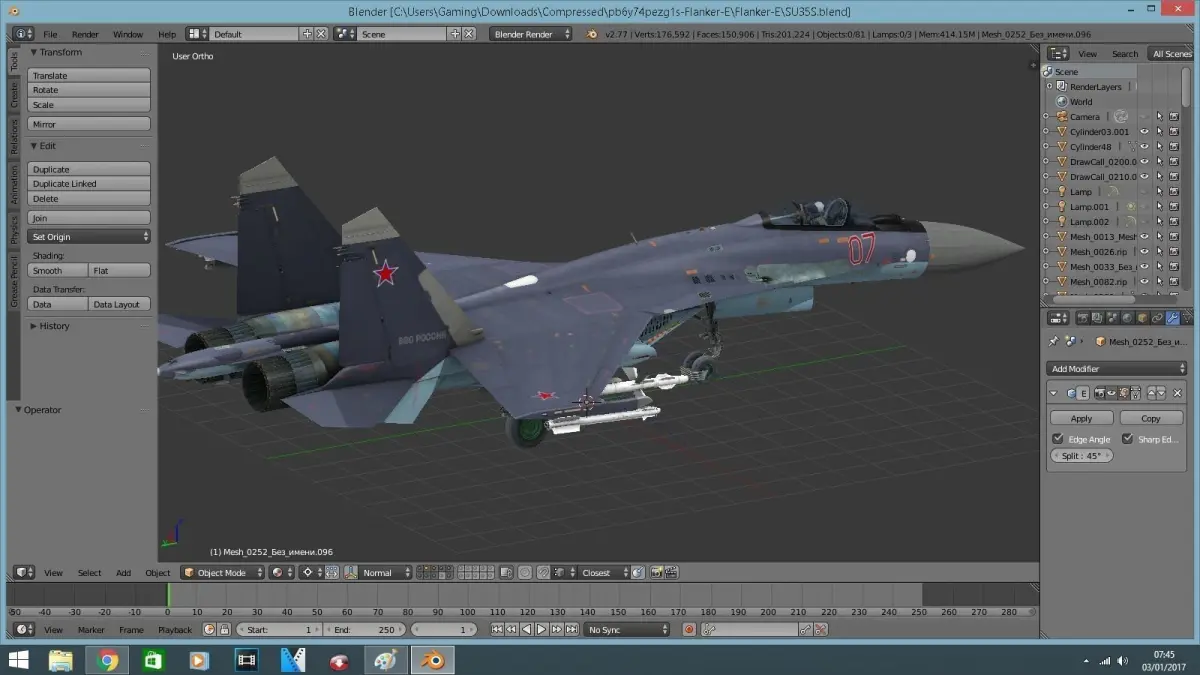The image size is (1200, 675).
Task: Open the 3D view Select menu
Action: pyautogui.click(x=90, y=573)
